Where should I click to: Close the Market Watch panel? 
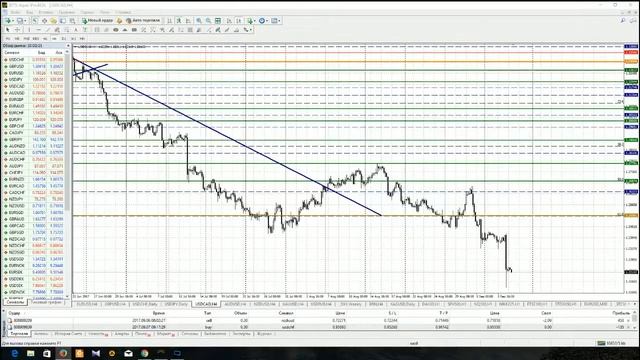tap(68, 46)
